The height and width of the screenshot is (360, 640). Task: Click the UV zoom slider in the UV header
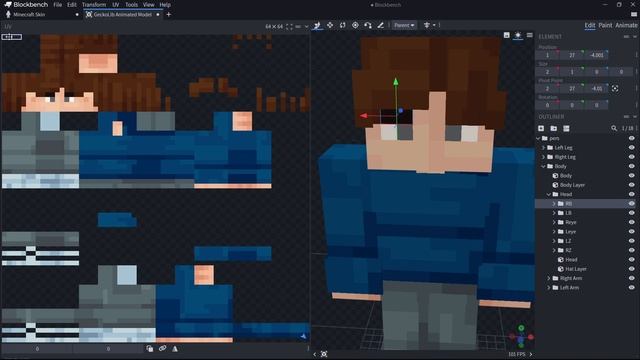click(298, 27)
